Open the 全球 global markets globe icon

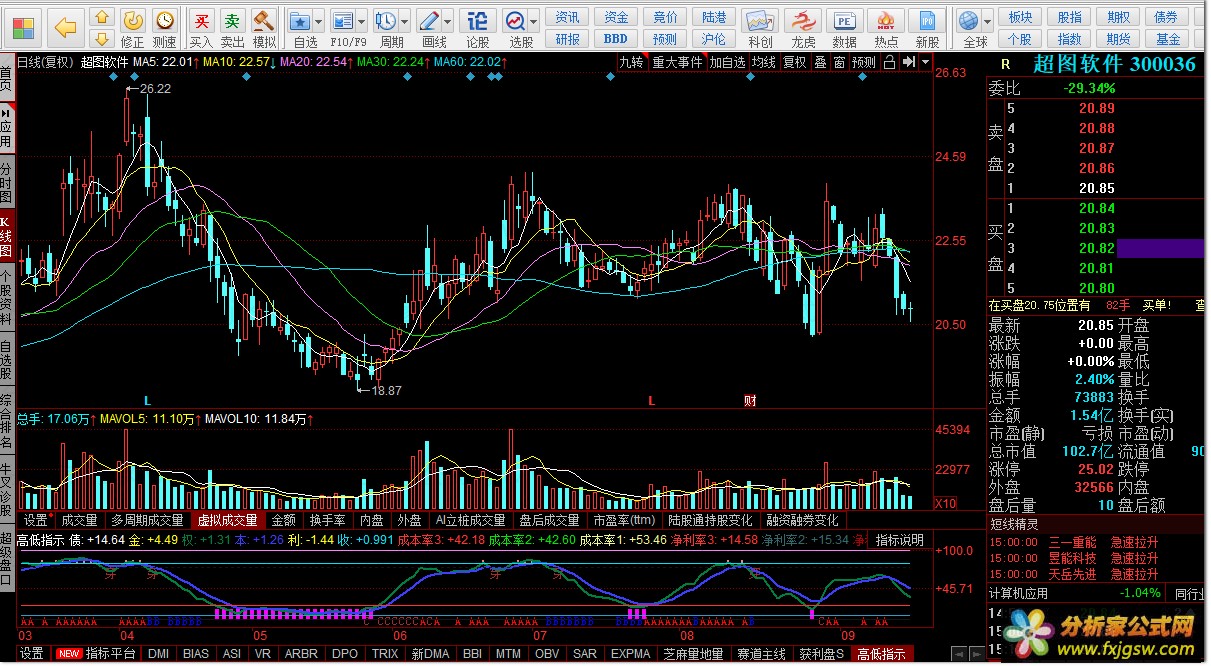tap(968, 21)
